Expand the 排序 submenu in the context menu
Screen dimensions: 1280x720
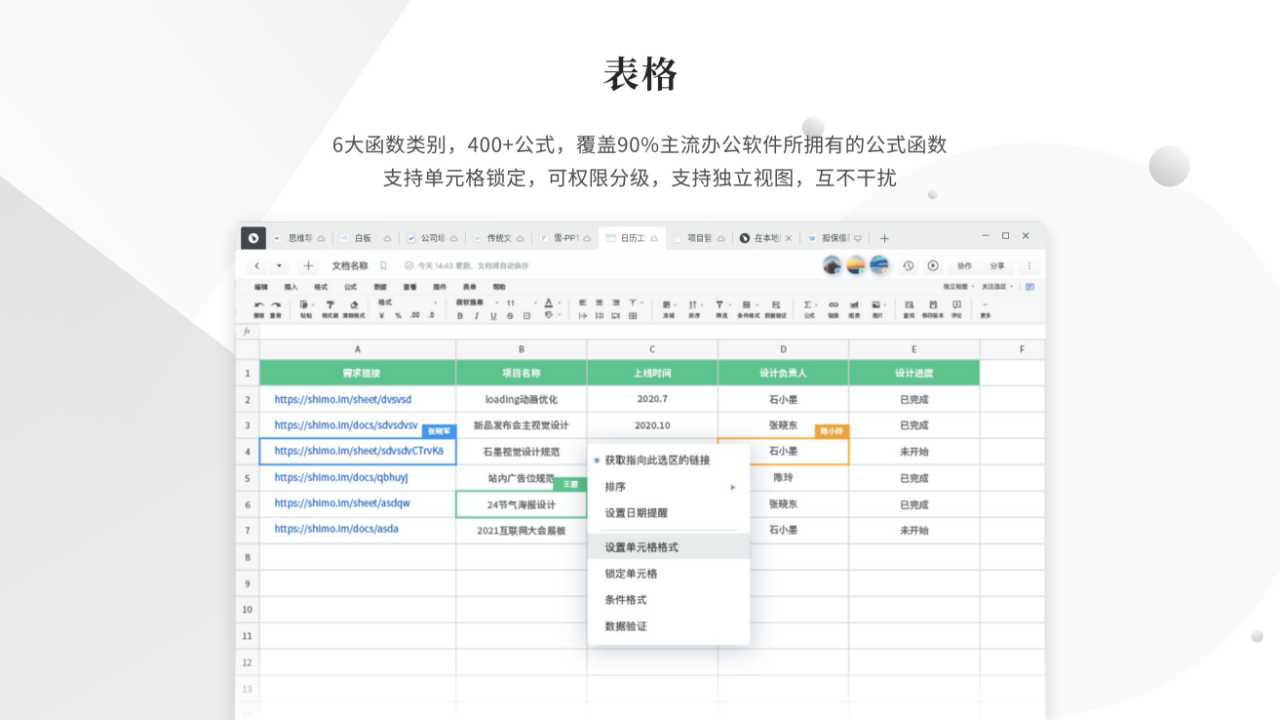click(614, 487)
